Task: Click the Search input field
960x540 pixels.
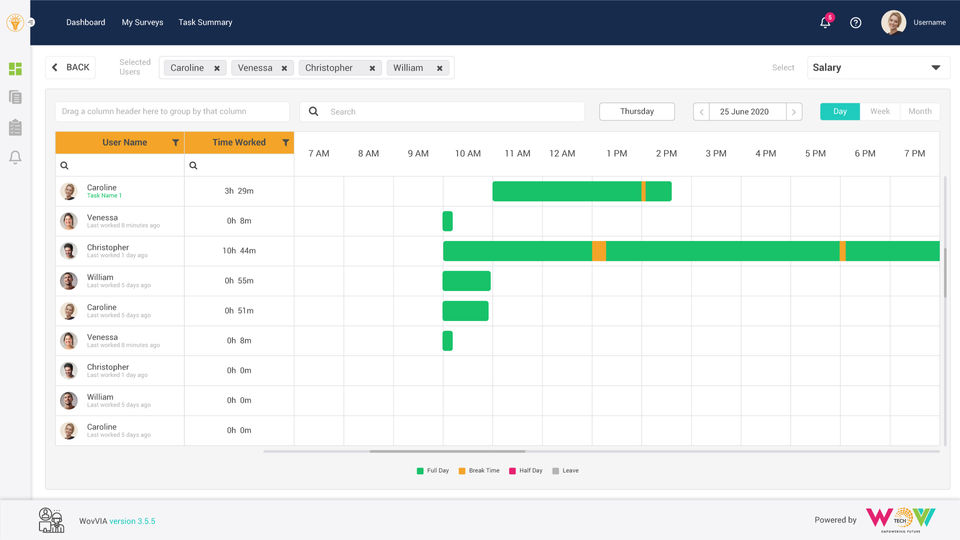Action: point(442,111)
